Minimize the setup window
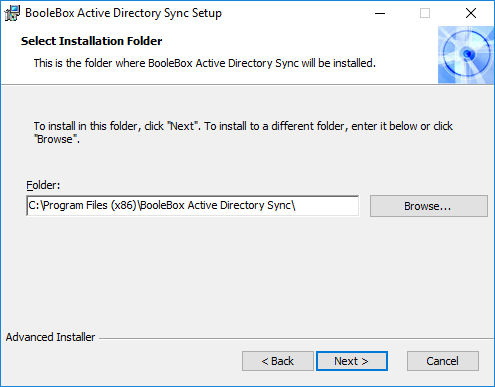Viewport: 495px width, 387px height. click(380, 13)
